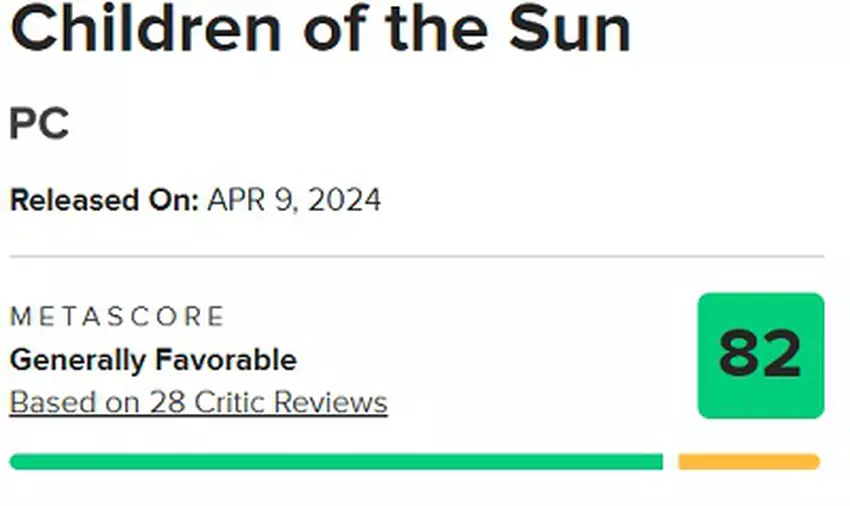Image resolution: width=850 pixels, height=506 pixels.
Task: Click the "Children of the Sun" title
Action: pyautogui.click(x=320, y=29)
